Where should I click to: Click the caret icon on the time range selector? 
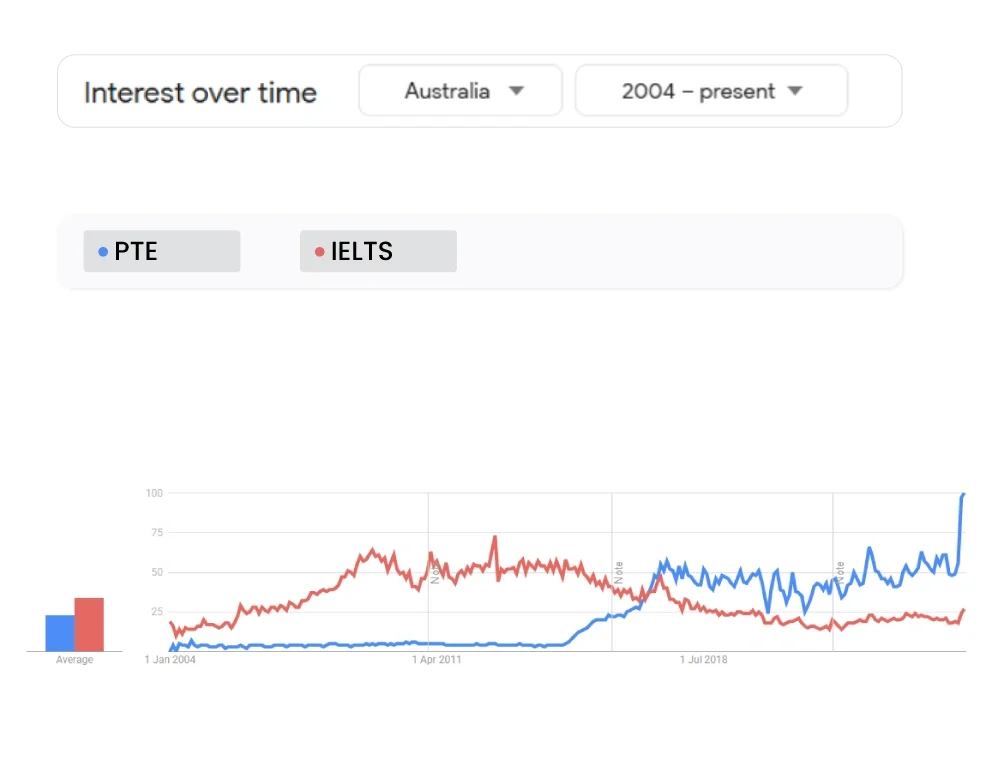point(794,90)
